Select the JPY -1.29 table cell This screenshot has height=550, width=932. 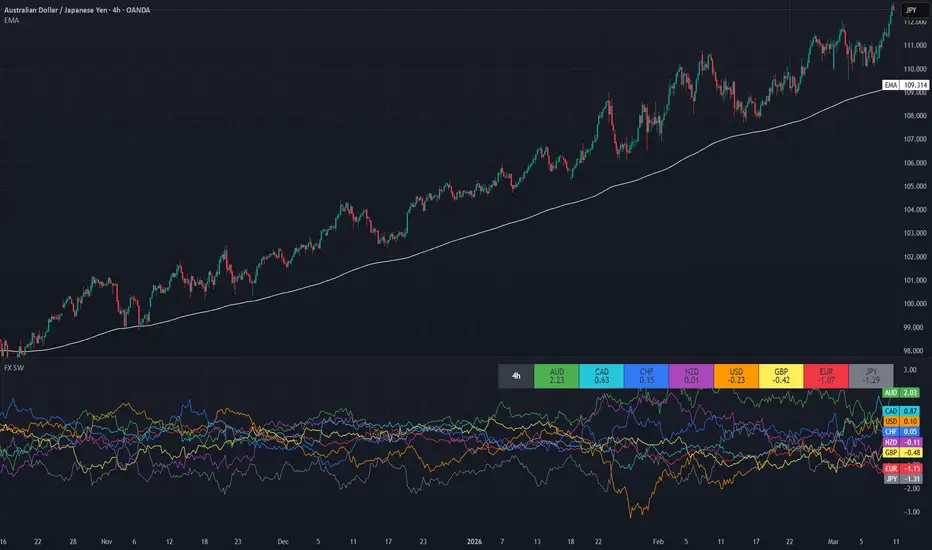click(871, 376)
